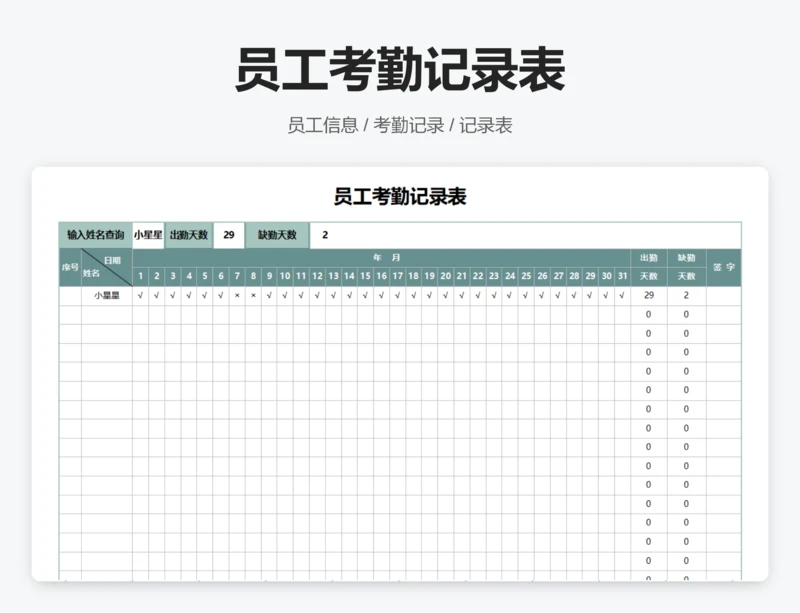Image resolution: width=800 pixels, height=613 pixels.
Task: Click the check mark under day 31
Action: (x=622, y=296)
